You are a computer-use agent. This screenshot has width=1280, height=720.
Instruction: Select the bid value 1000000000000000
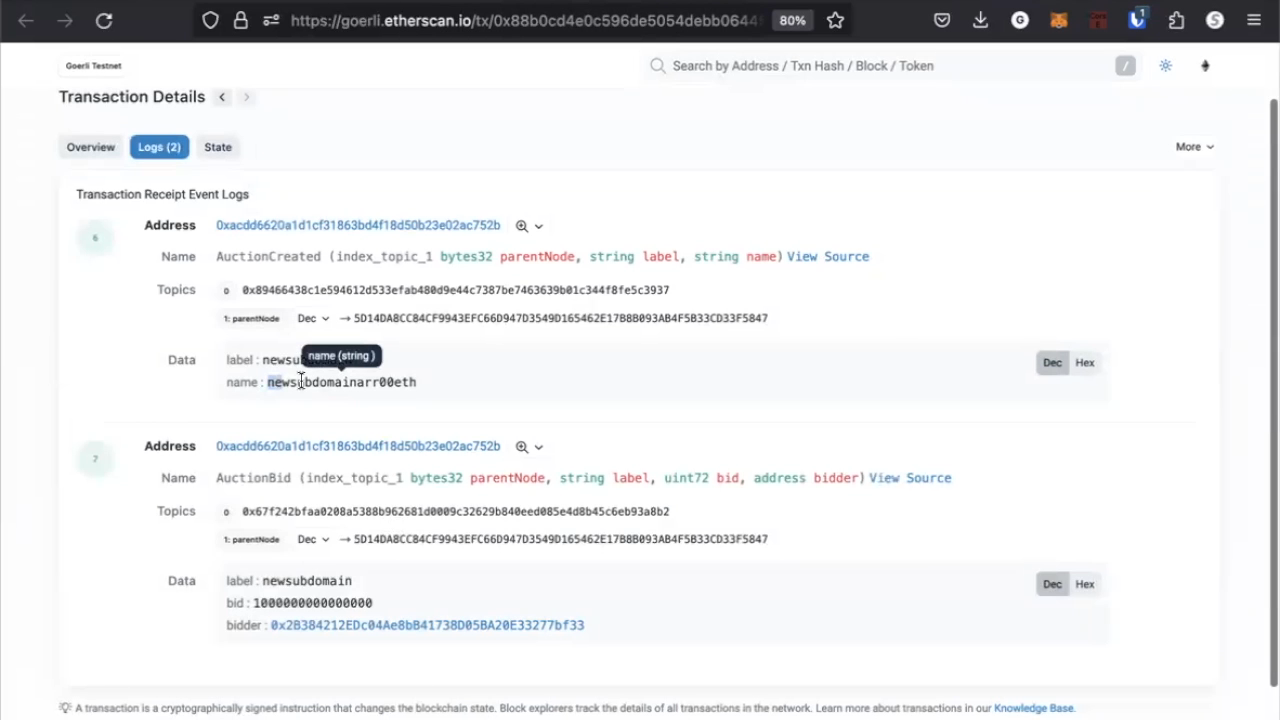pos(312,603)
